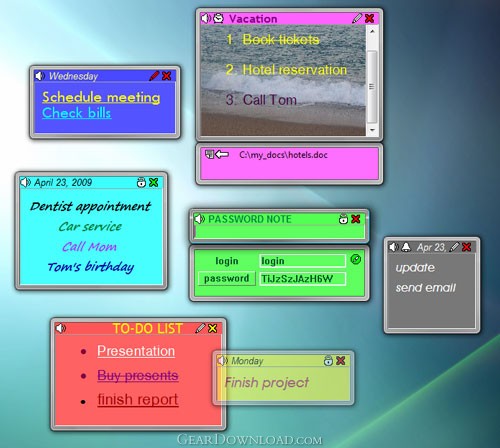
Task: Open the Schedule meeting link
Action: [101, 97]
